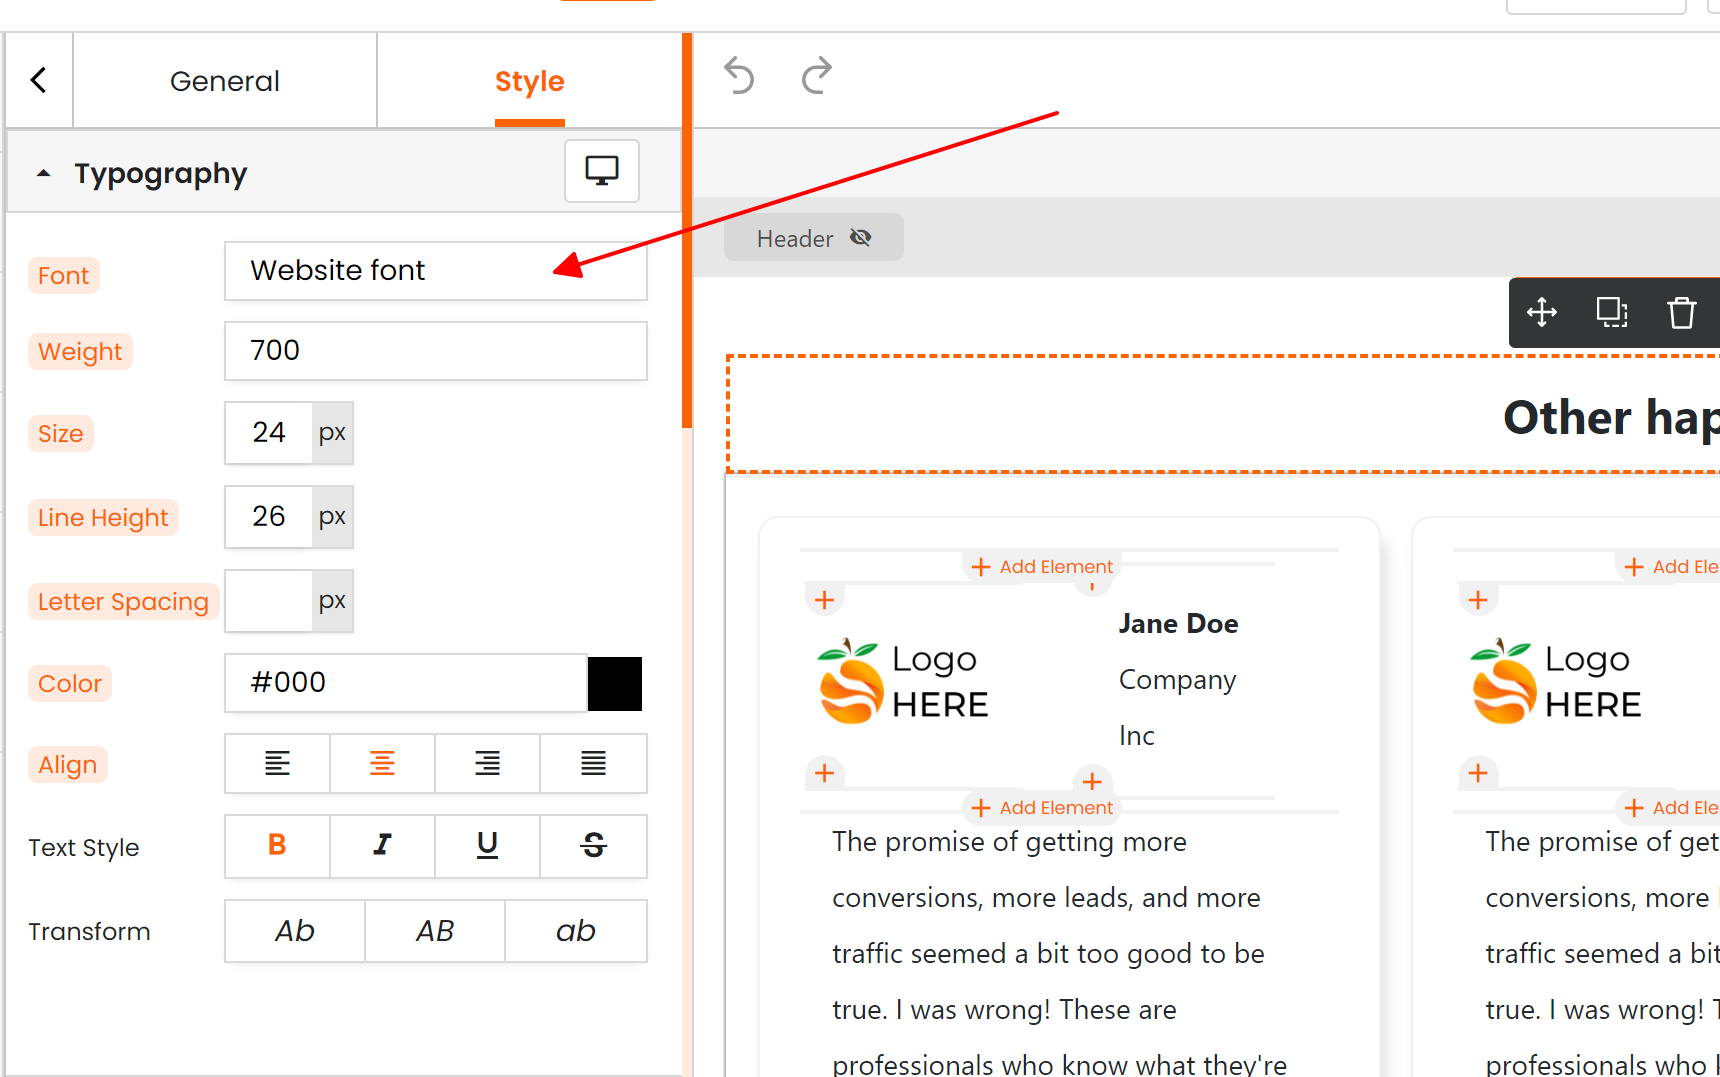Switch to the General tab
This screenshot has height=1077, width=1720.
[225, 81]
